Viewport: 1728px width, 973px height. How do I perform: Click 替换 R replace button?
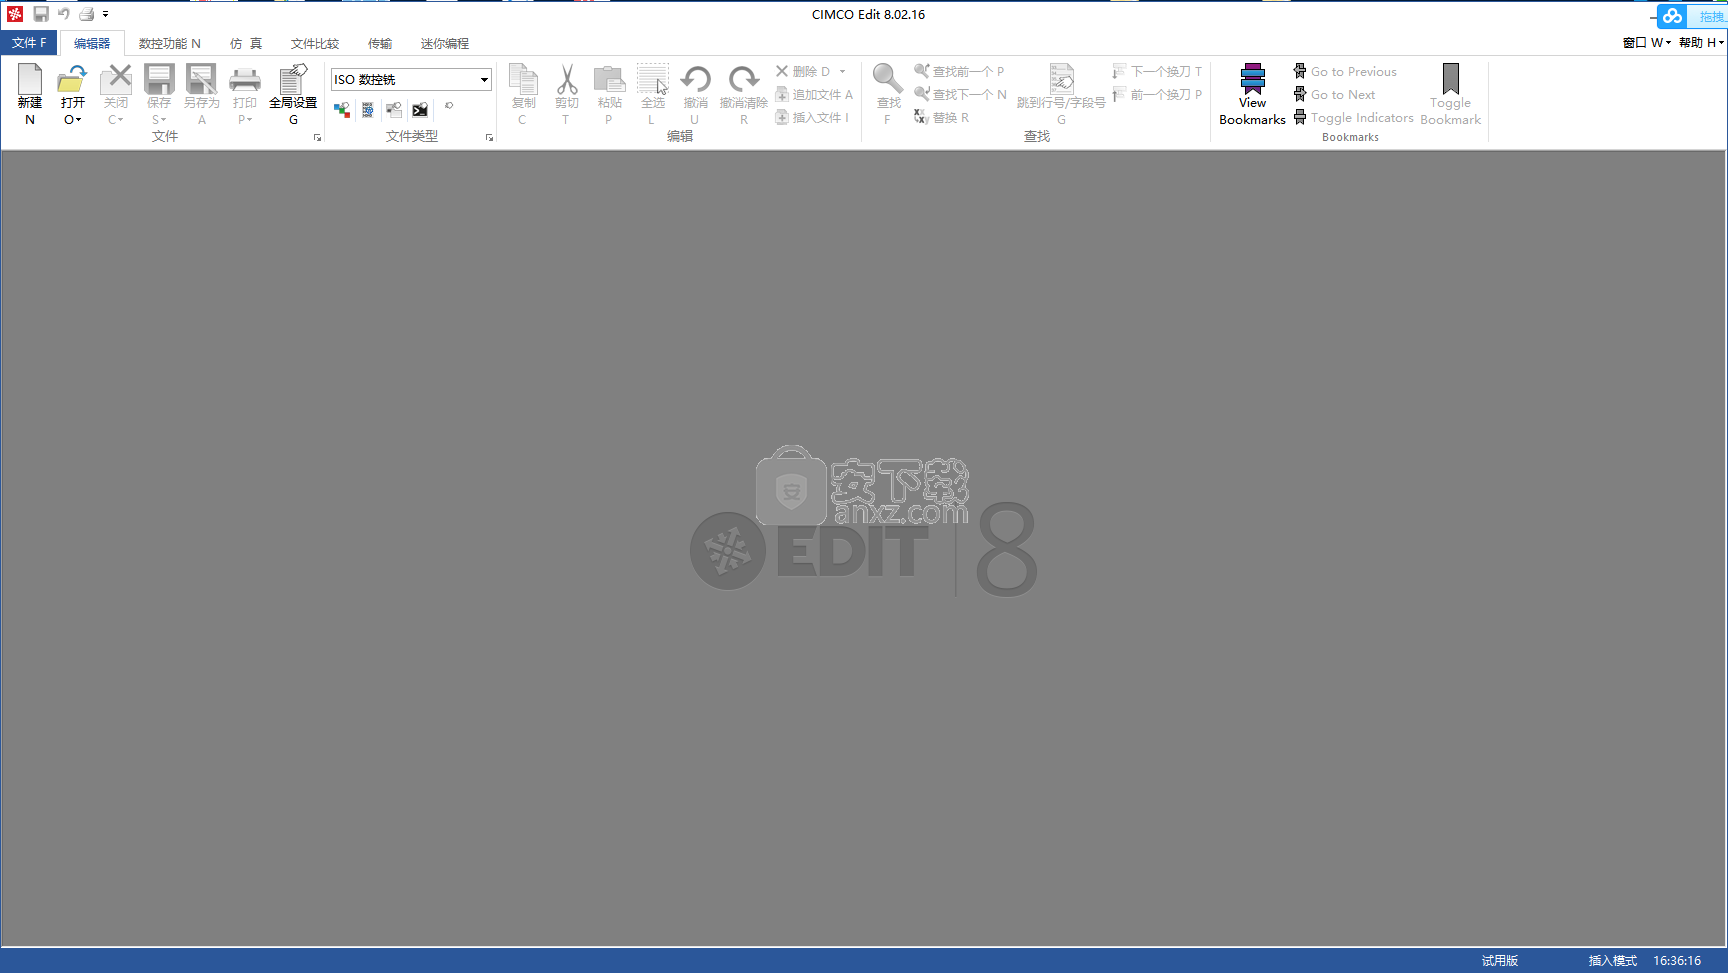[x=941, y=117]
